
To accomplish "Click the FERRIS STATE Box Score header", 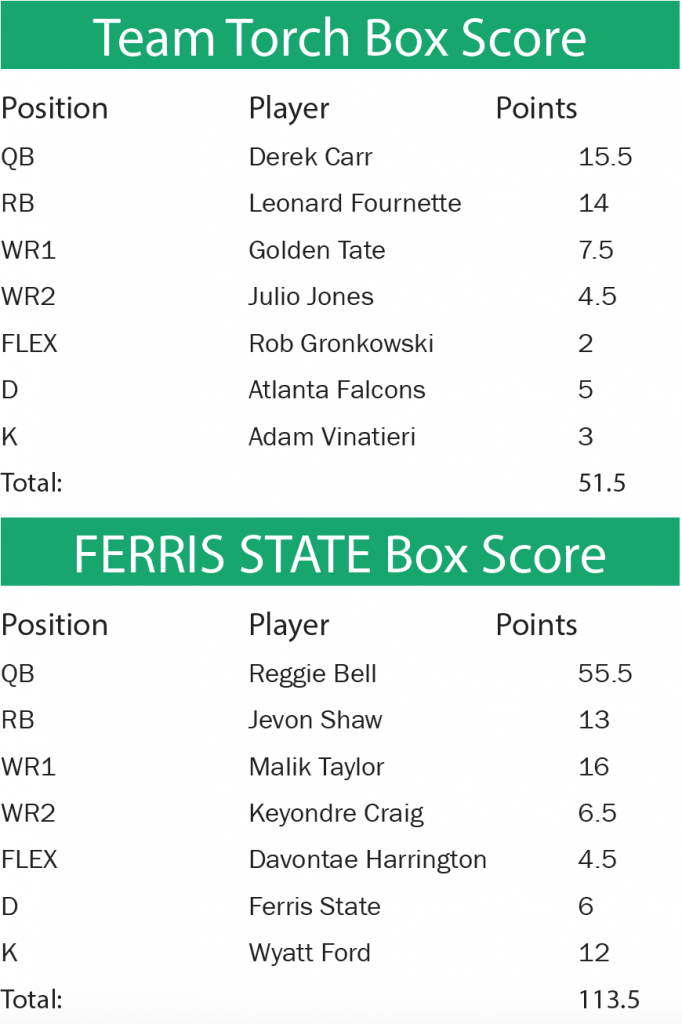I will tap(340, 553).
